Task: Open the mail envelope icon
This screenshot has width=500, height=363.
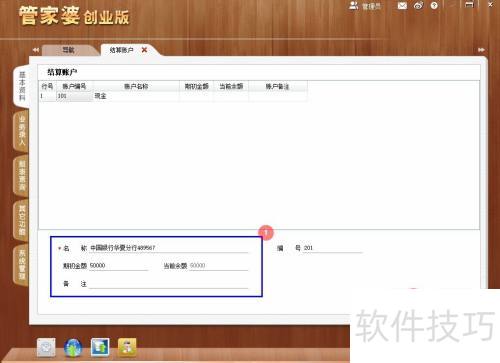Action: pos(402,6)
